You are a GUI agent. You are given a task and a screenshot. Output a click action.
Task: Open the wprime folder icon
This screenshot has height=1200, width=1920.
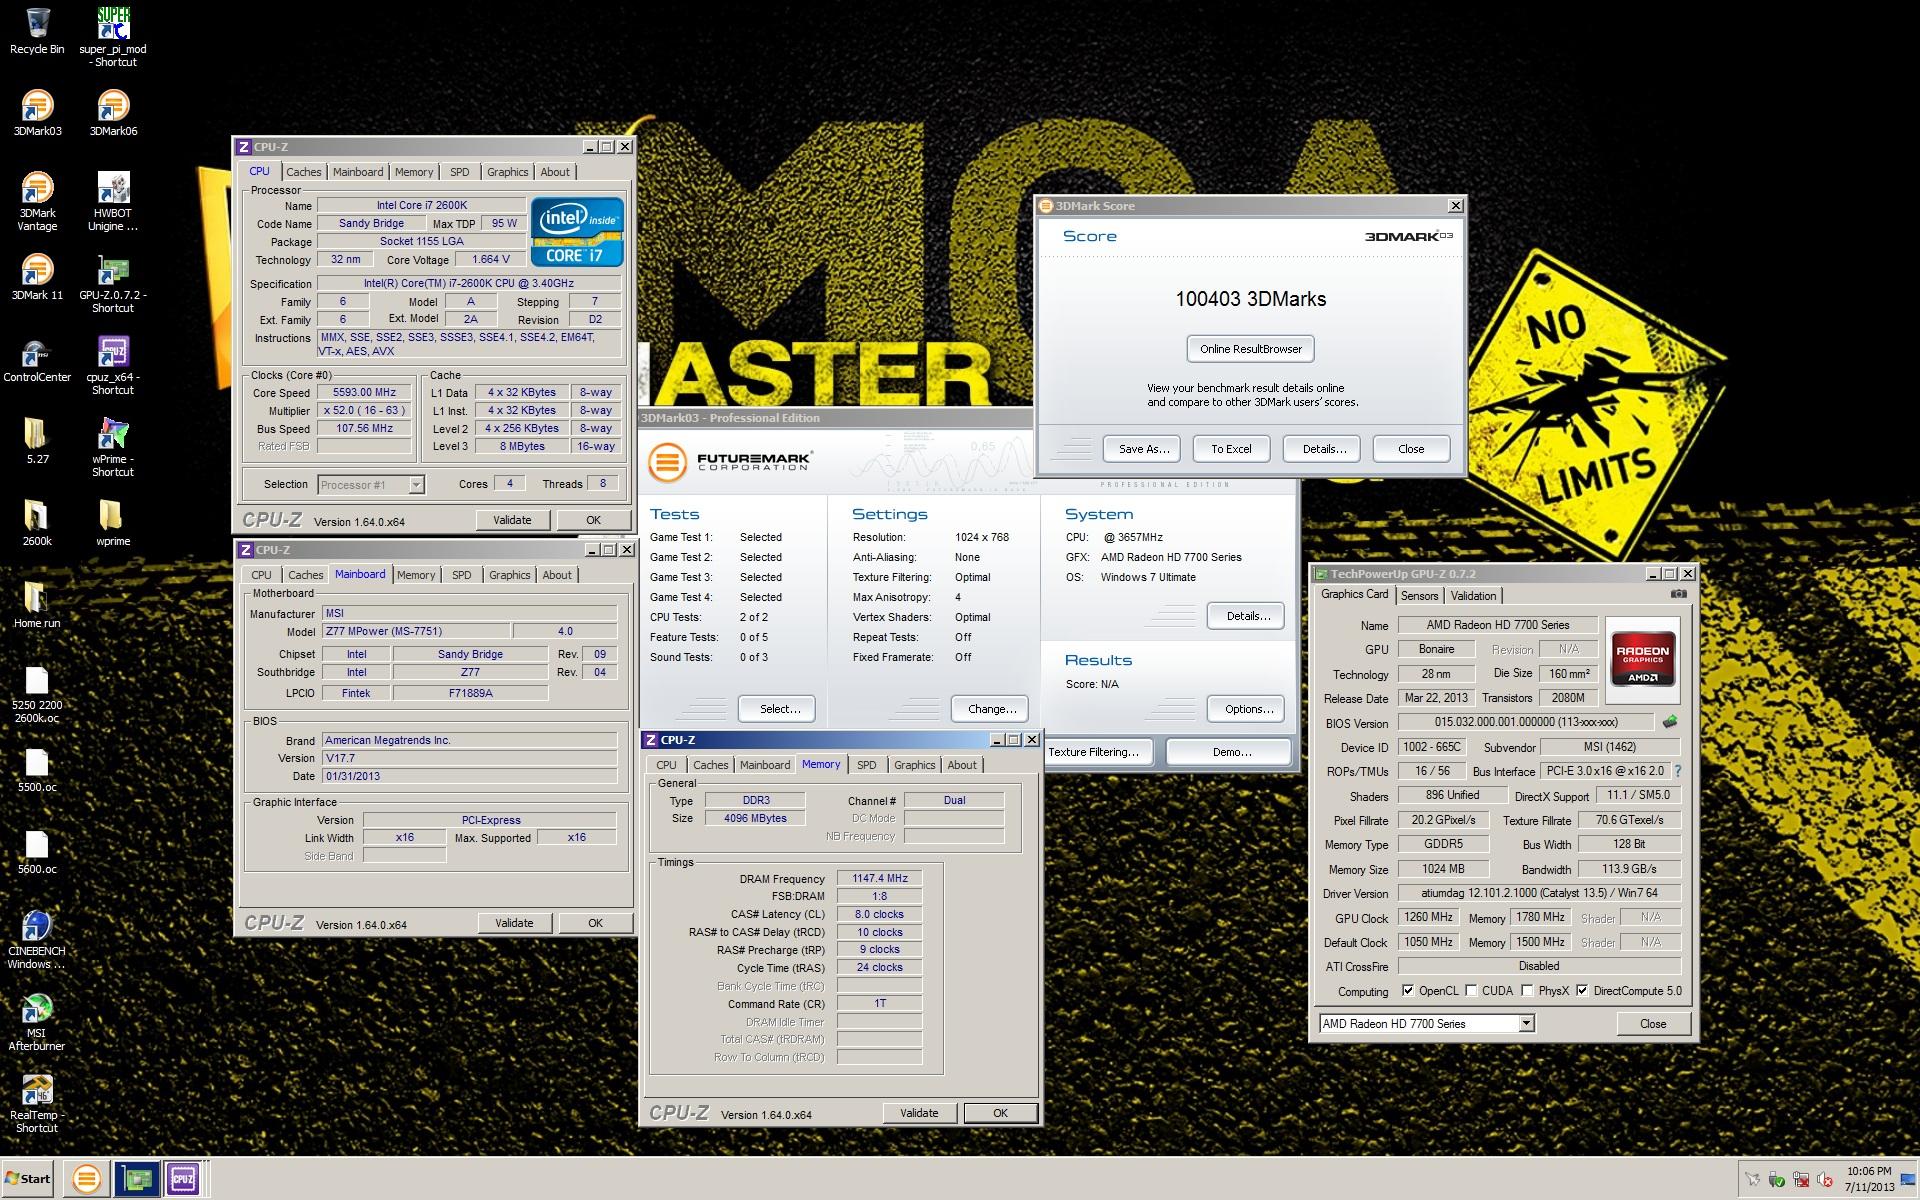point(113,523)
